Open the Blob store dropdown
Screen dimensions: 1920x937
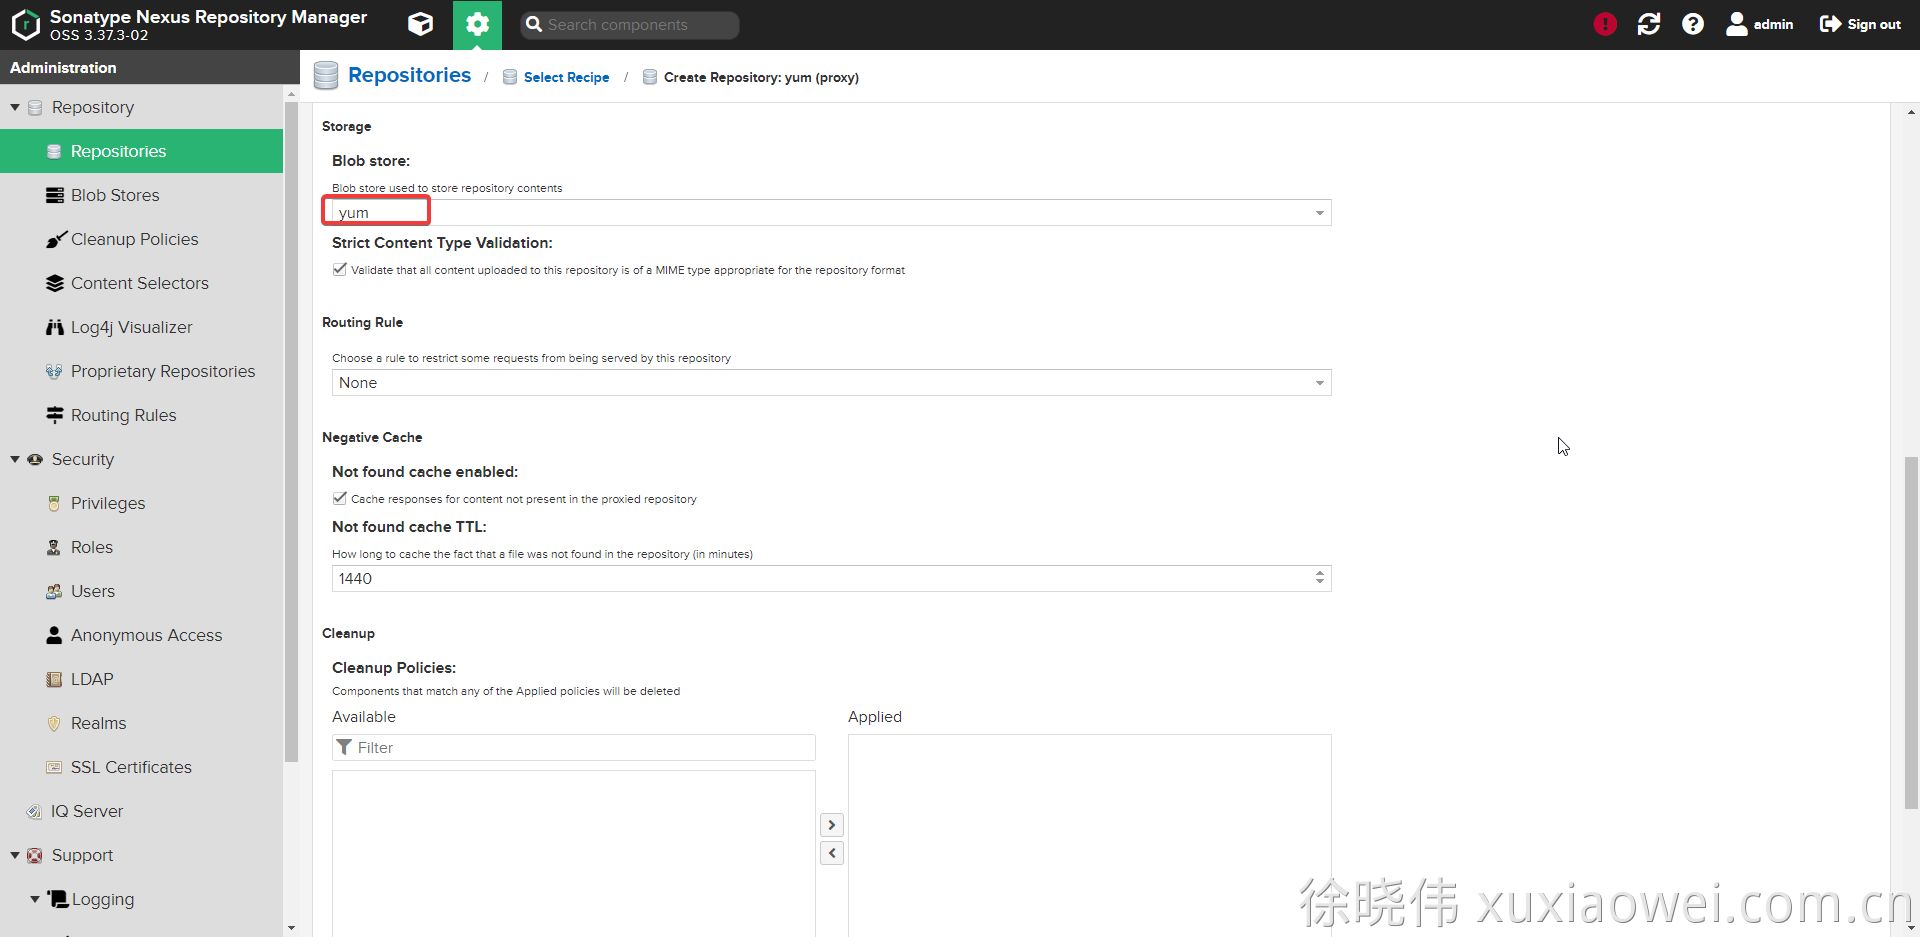[1319, 213]
